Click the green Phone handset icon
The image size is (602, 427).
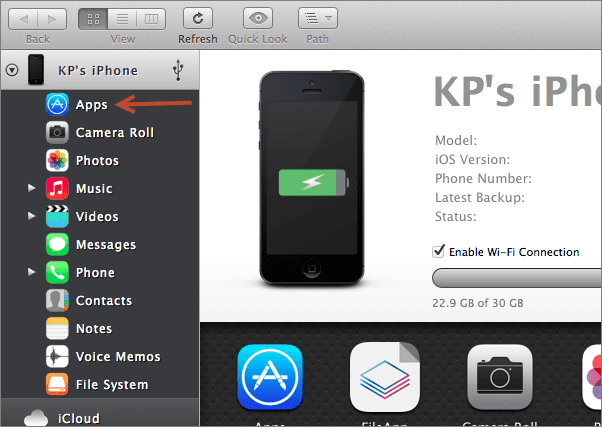click(57, 272)
